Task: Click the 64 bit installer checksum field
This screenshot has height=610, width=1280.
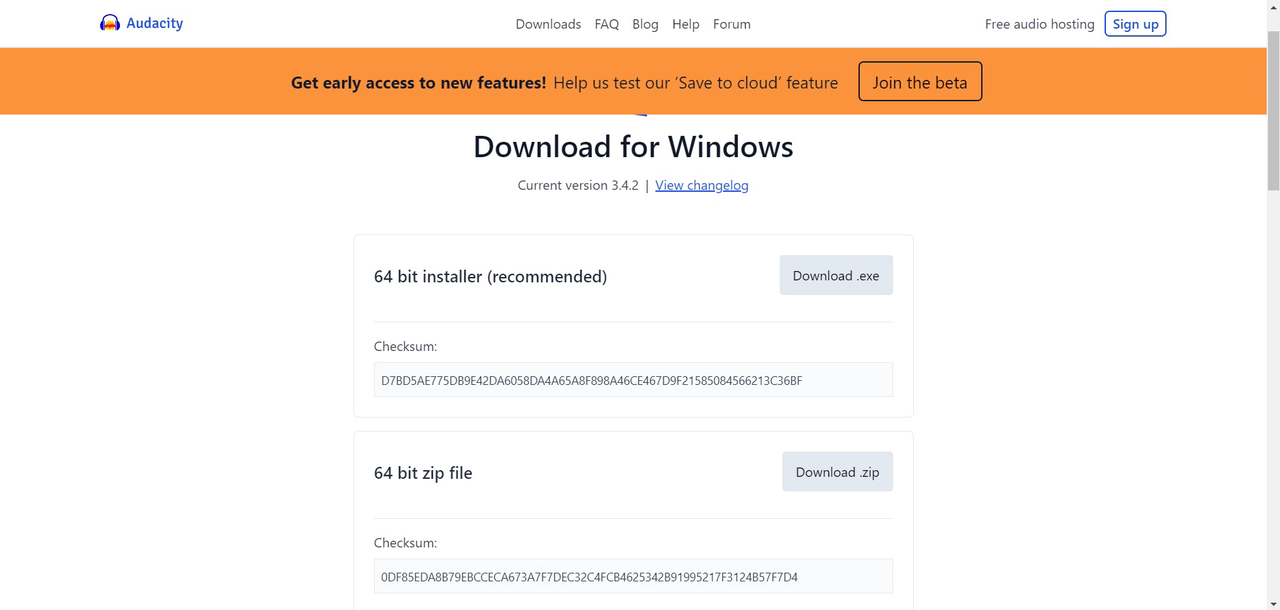Action: [x=633, y=380]
